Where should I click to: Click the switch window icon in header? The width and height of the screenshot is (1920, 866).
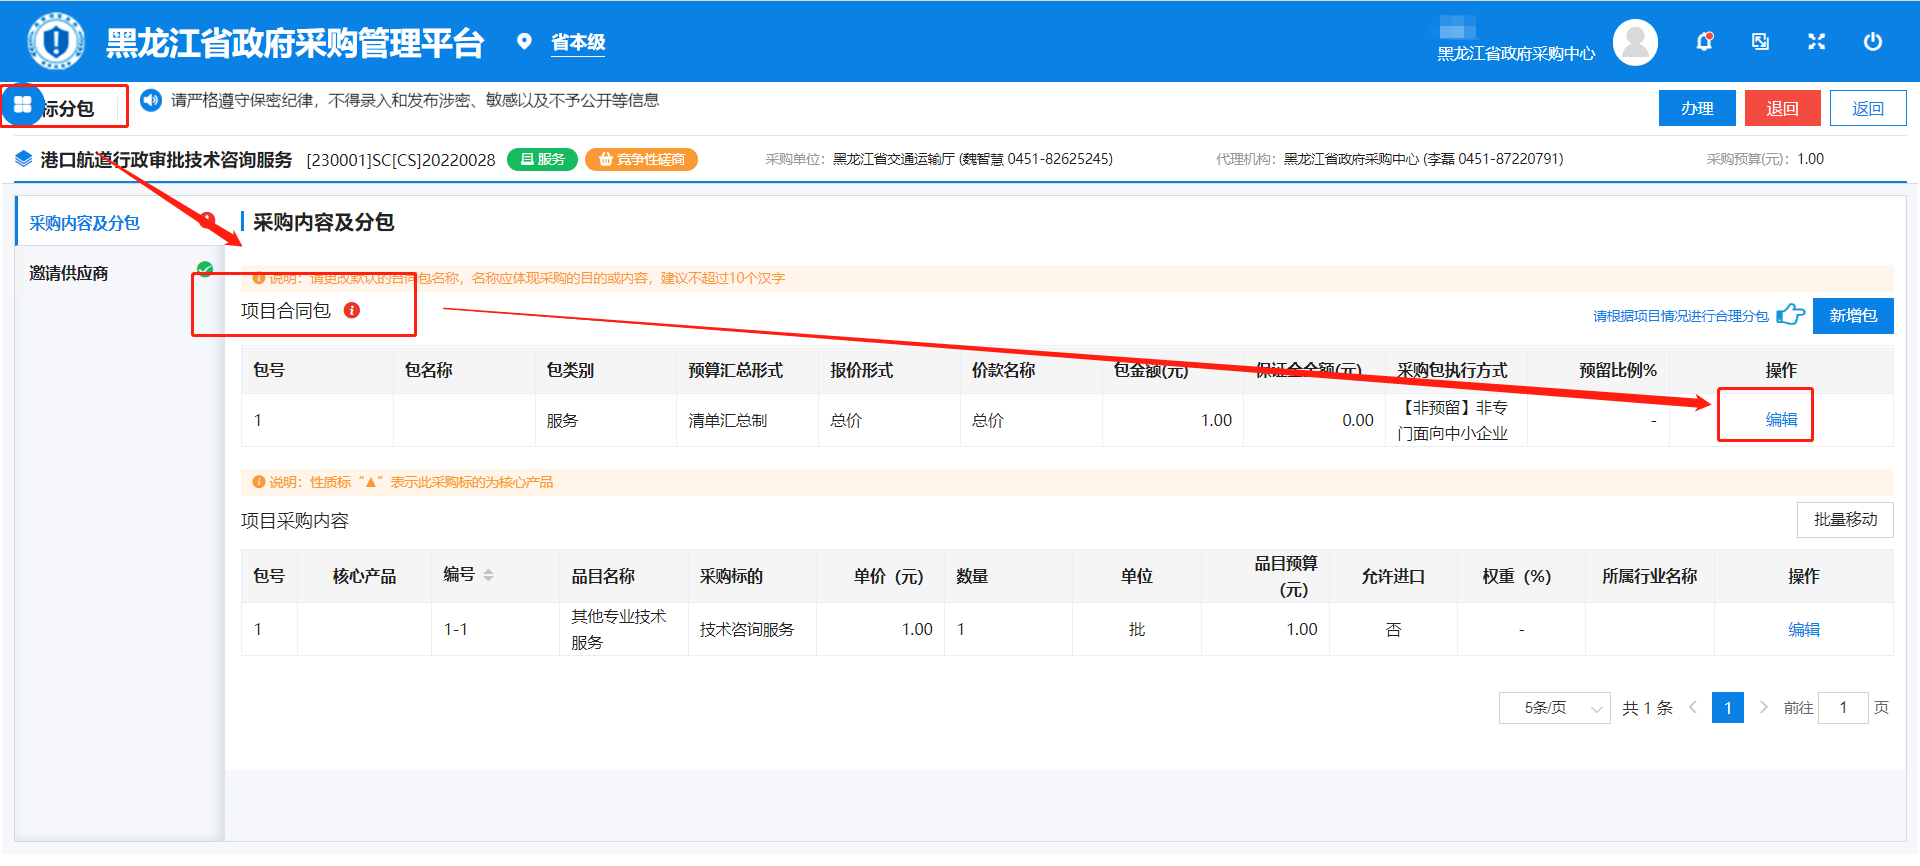click(x=1761, y=42)
